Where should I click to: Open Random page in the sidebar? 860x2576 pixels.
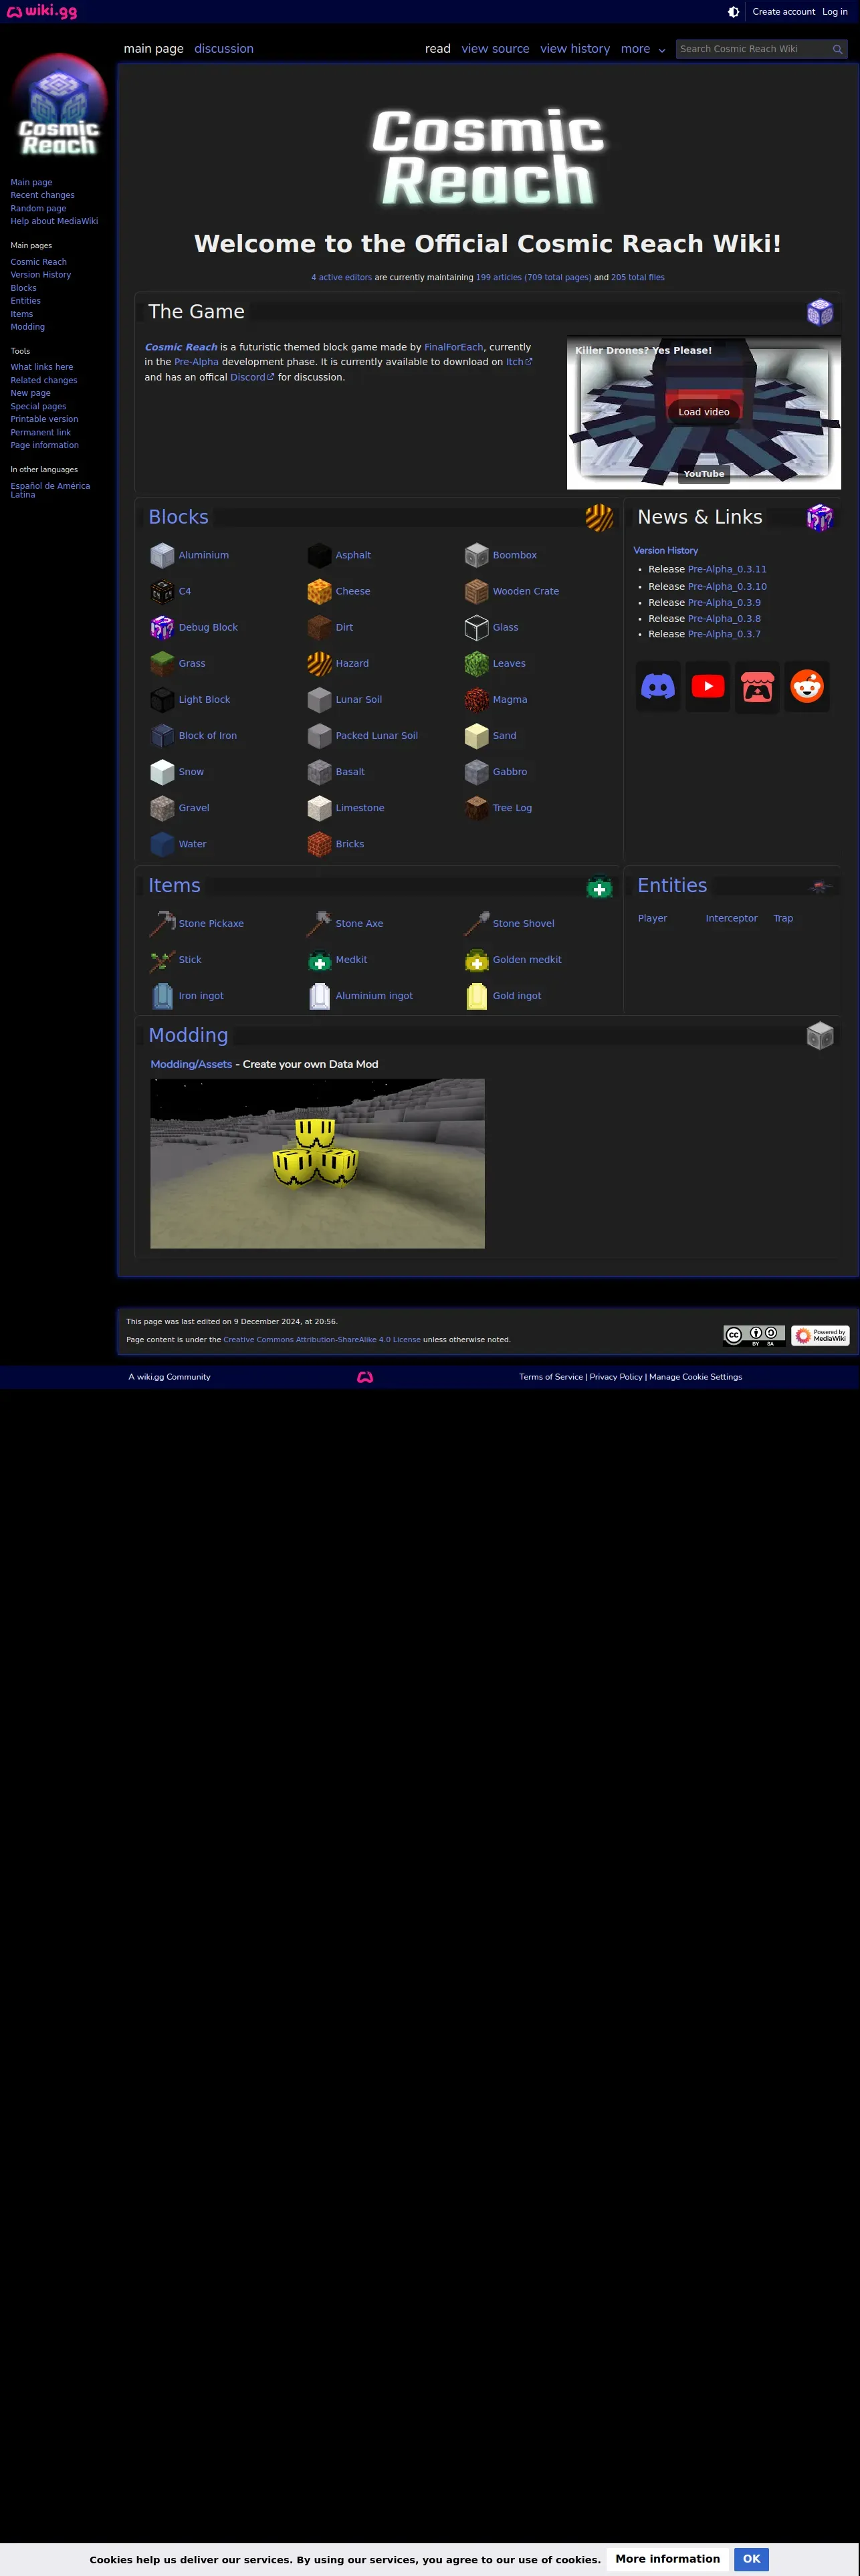pos(39,209)
